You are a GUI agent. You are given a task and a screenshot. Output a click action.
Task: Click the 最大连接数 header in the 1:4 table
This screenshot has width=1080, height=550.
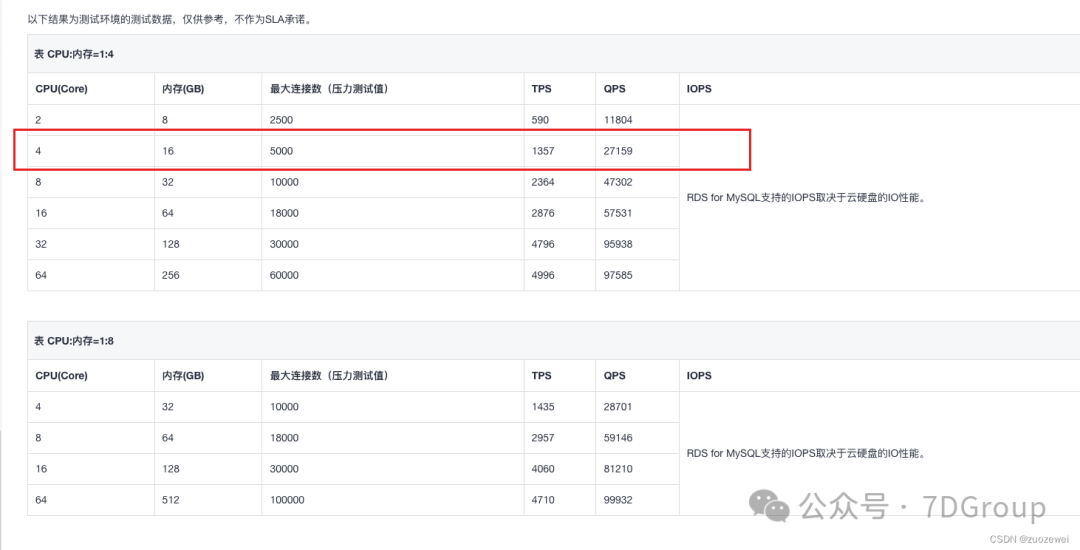click(329, 89)
